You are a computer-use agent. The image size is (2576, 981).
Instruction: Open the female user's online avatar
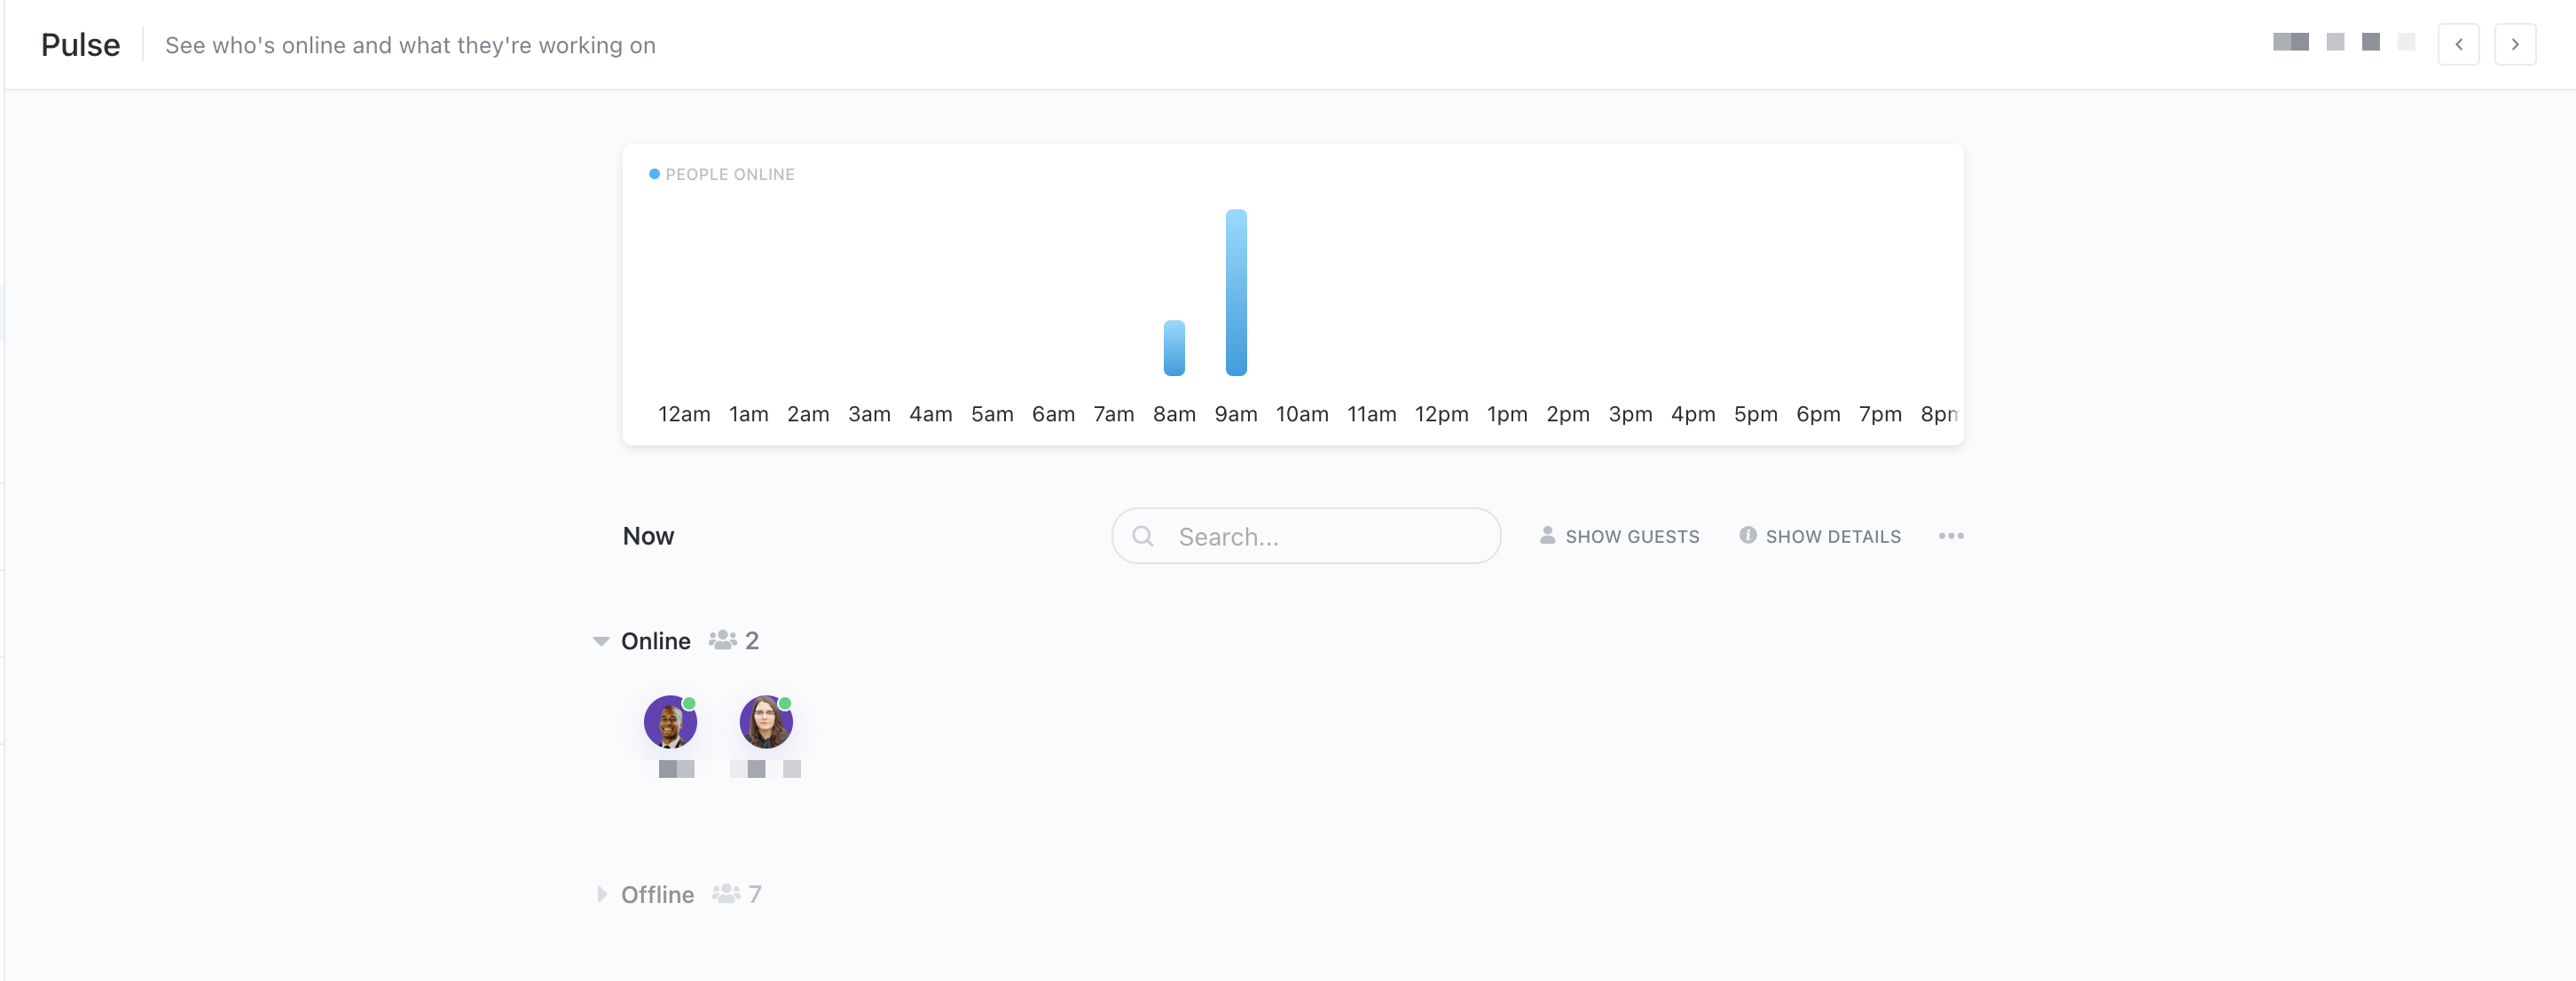[x=765, y=722]
